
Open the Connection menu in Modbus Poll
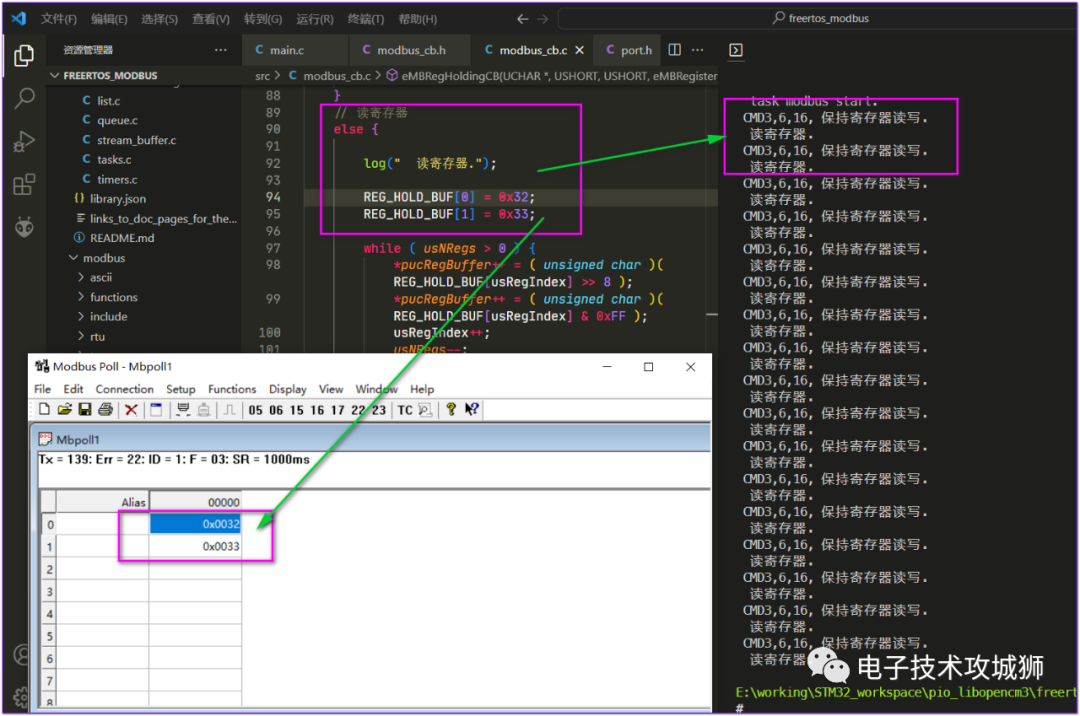(x=124, y=389)
